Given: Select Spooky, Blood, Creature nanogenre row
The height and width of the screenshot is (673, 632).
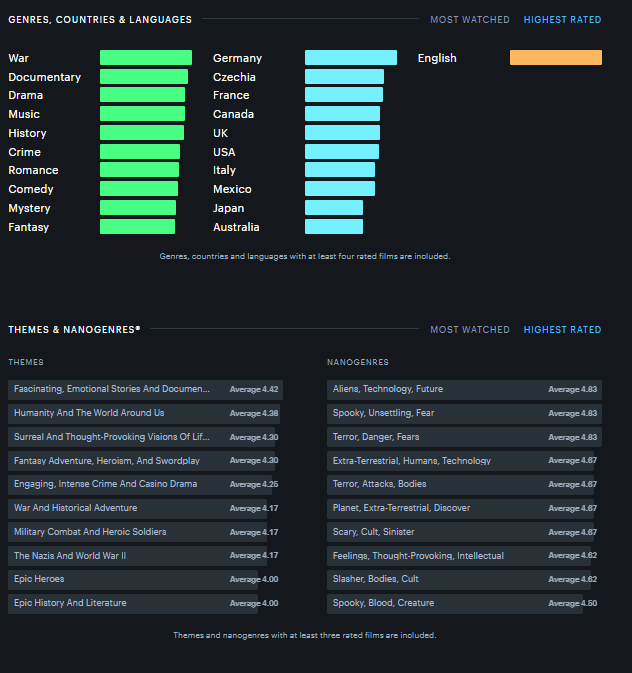Looking at the screenshot, I should pos(383,603).
